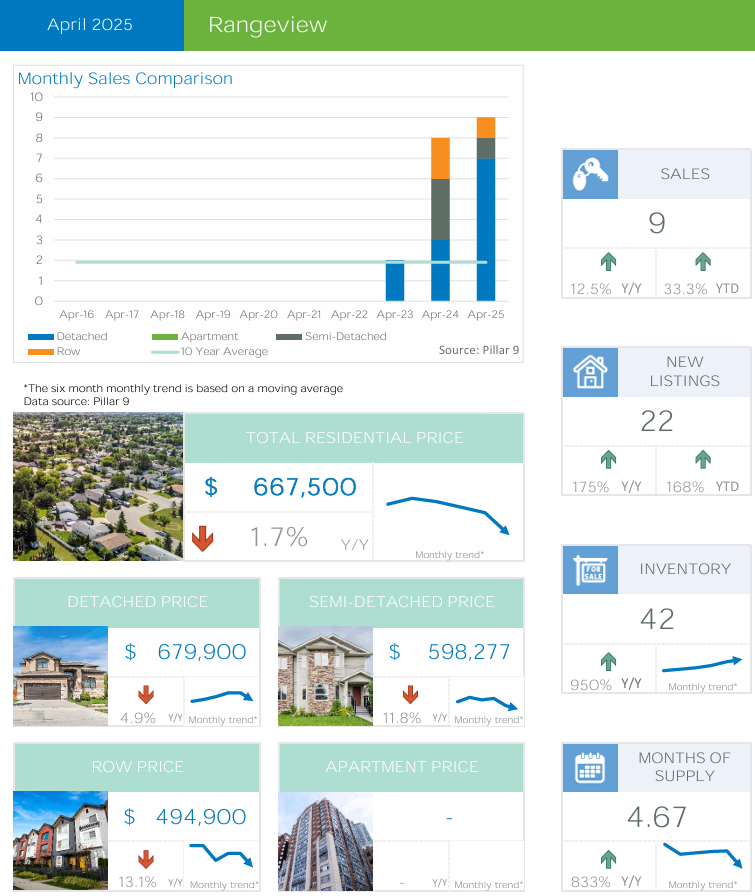Click red down arrow in Row Price card

click(x=145, y=859)
